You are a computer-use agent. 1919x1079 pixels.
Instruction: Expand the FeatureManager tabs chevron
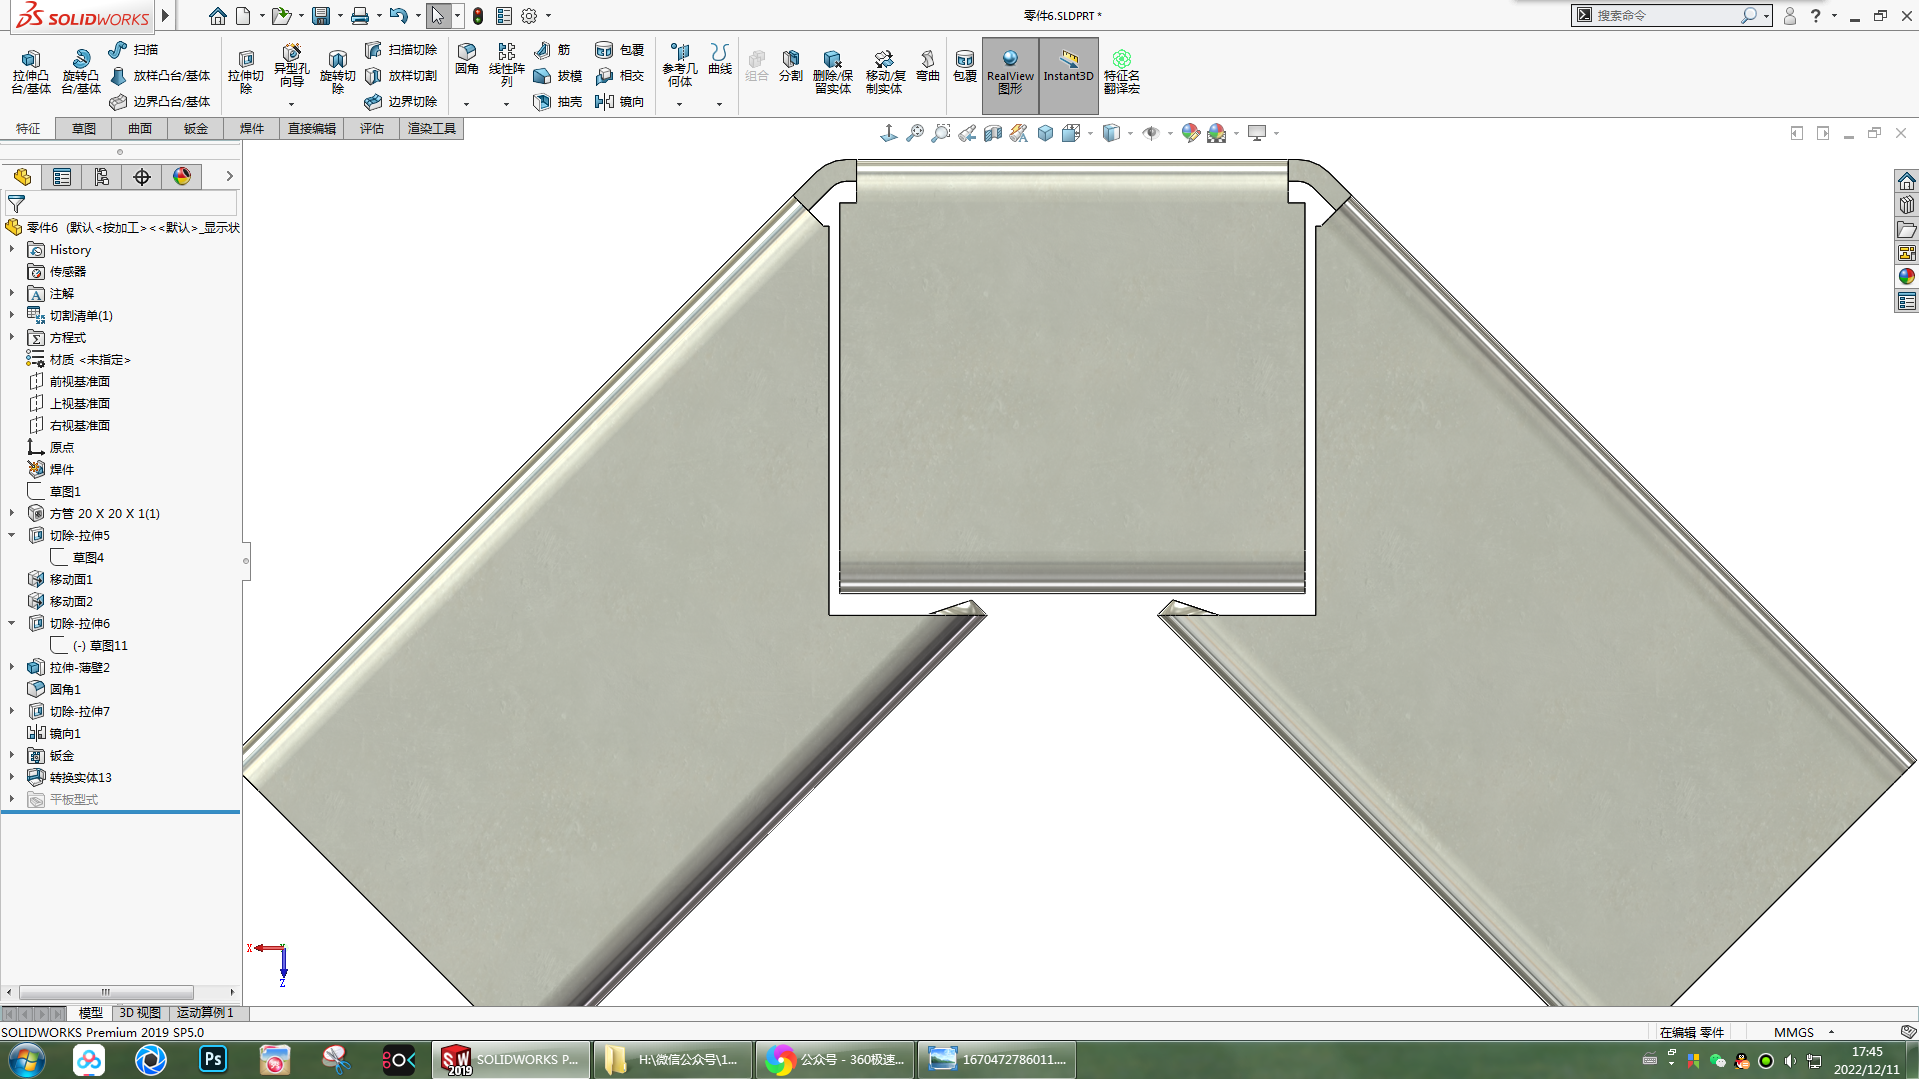click(x=229, y=176)
